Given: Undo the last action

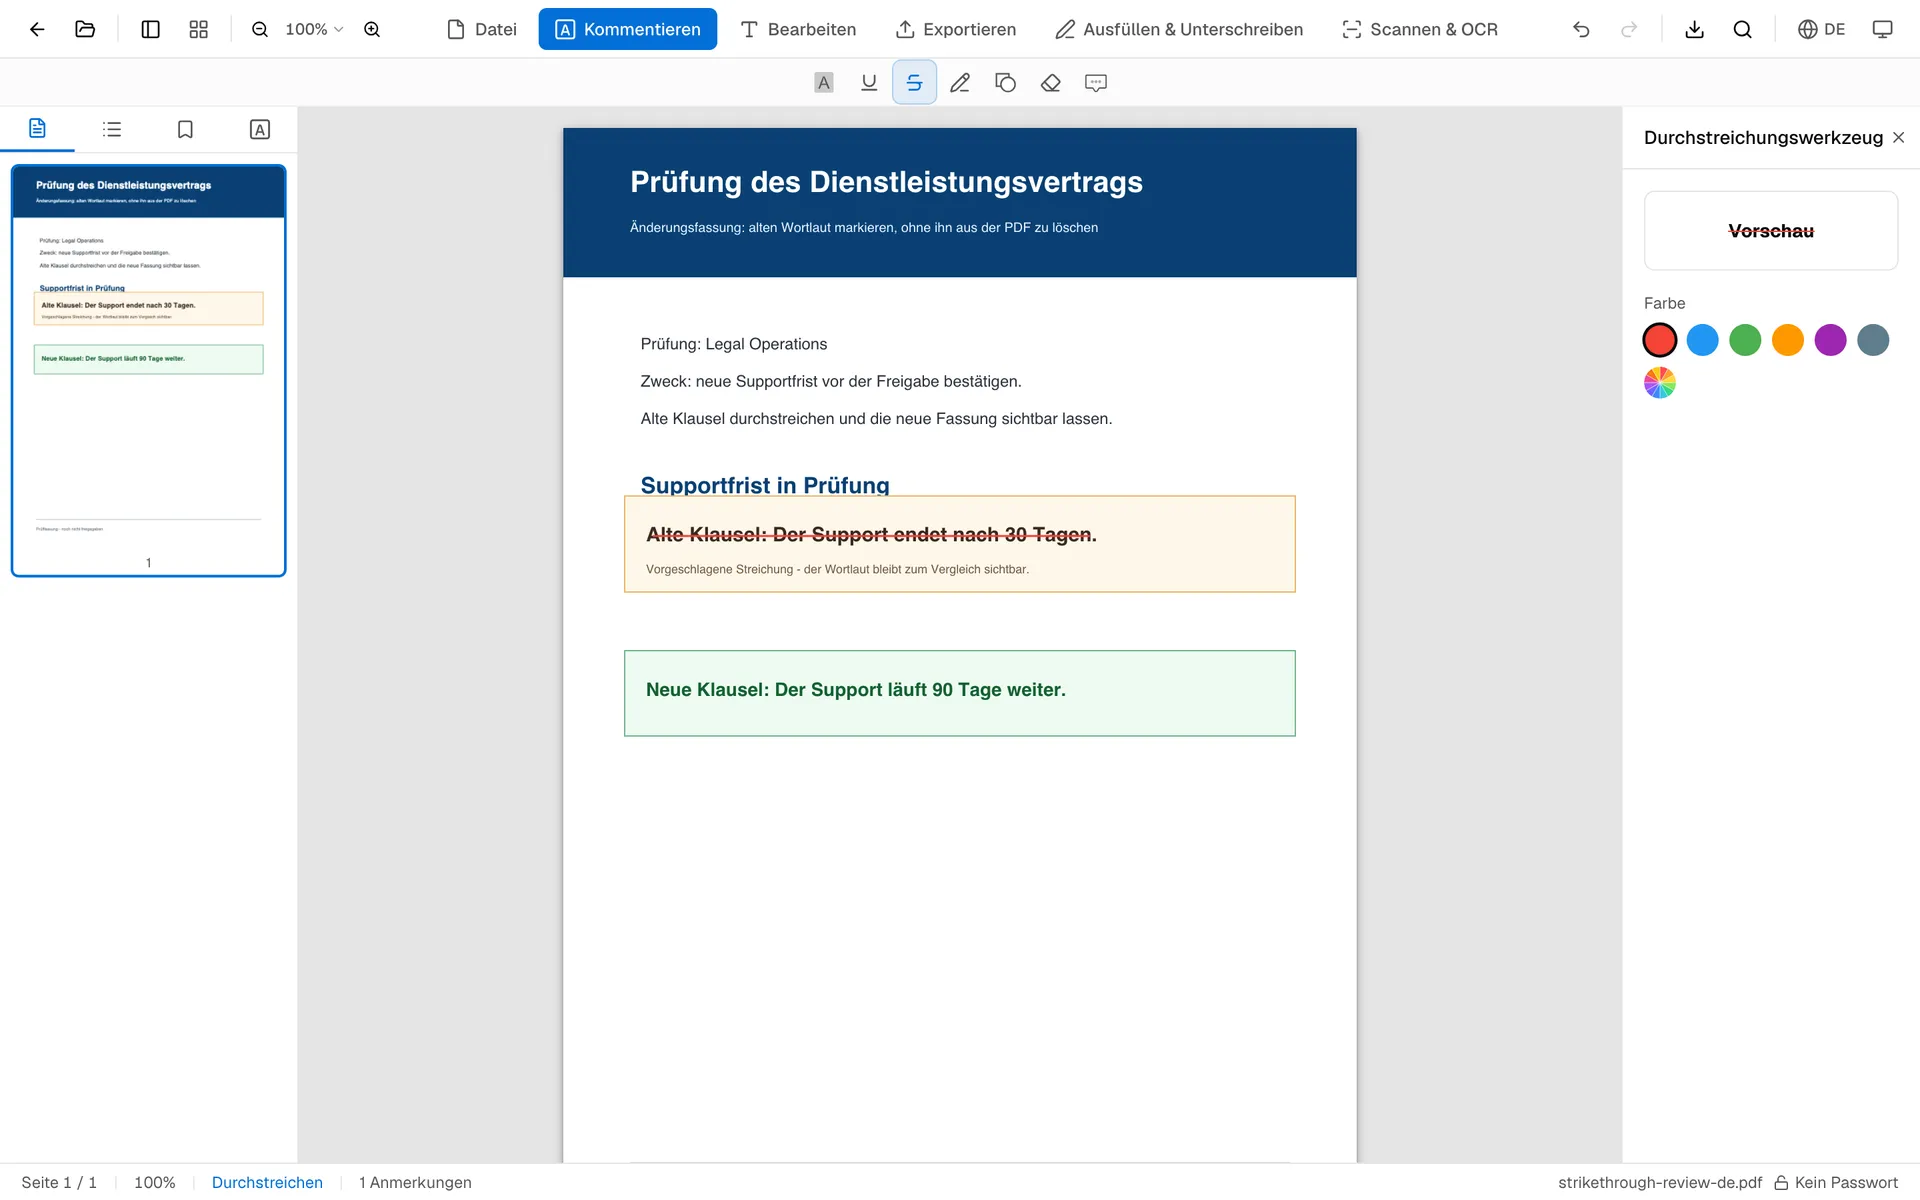Looking at the screenshot, I should (1581, 29).
